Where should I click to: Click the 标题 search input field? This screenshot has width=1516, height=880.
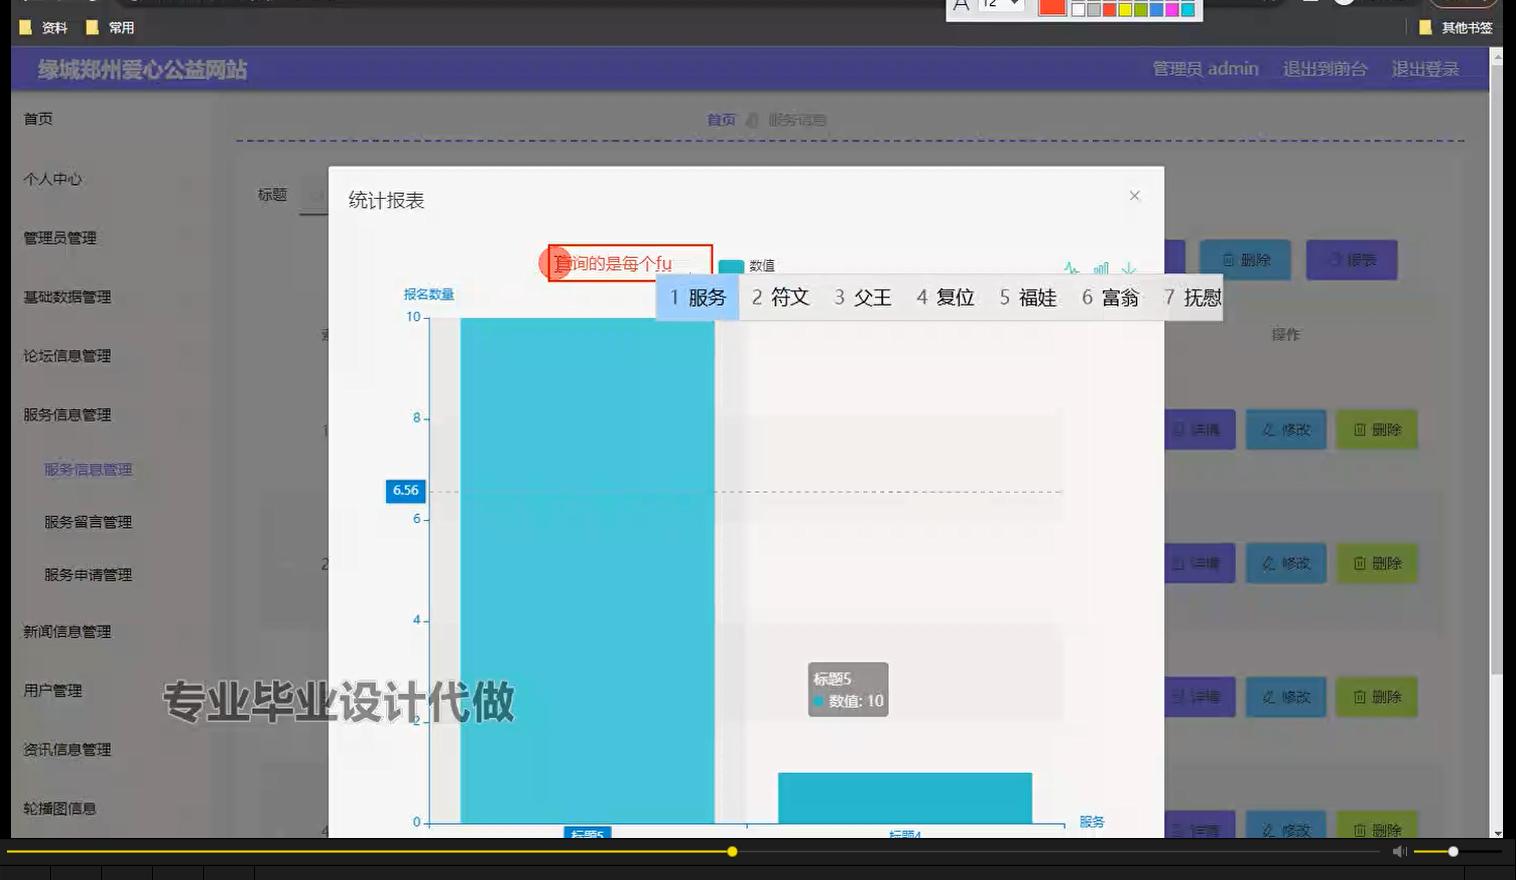[x=314, y=195]
